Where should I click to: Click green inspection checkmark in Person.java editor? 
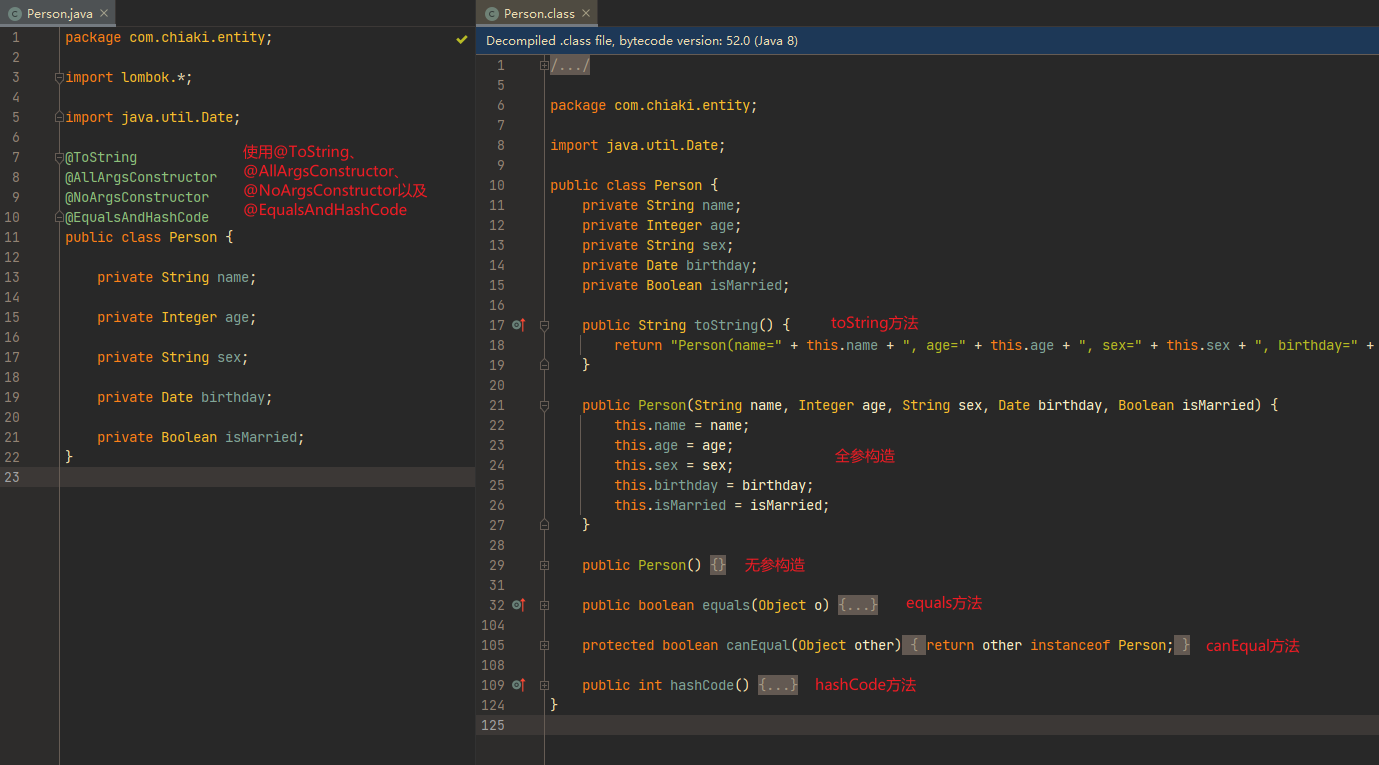click(461, 38)
